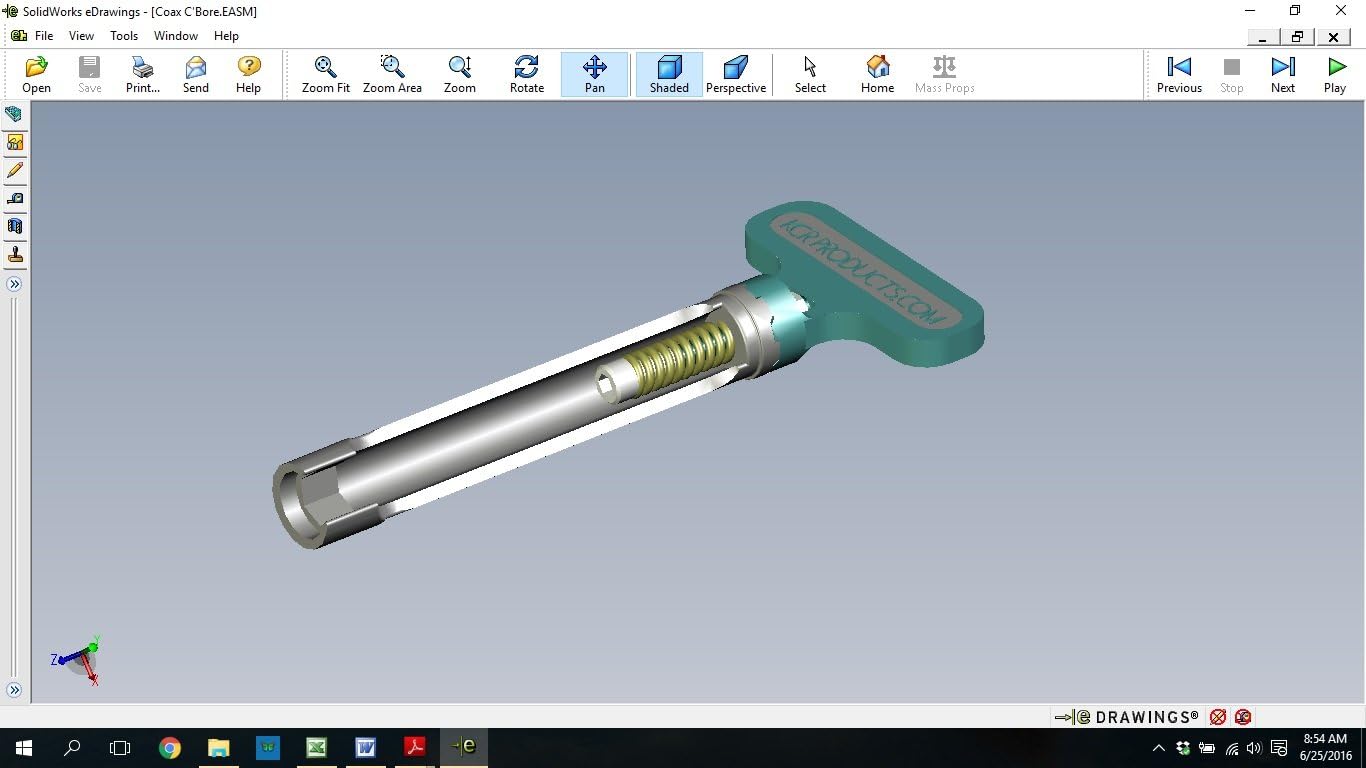Toggle Shaded display mode off
The height and width of the screenshot is (768, 1366).
pos(668,74)
